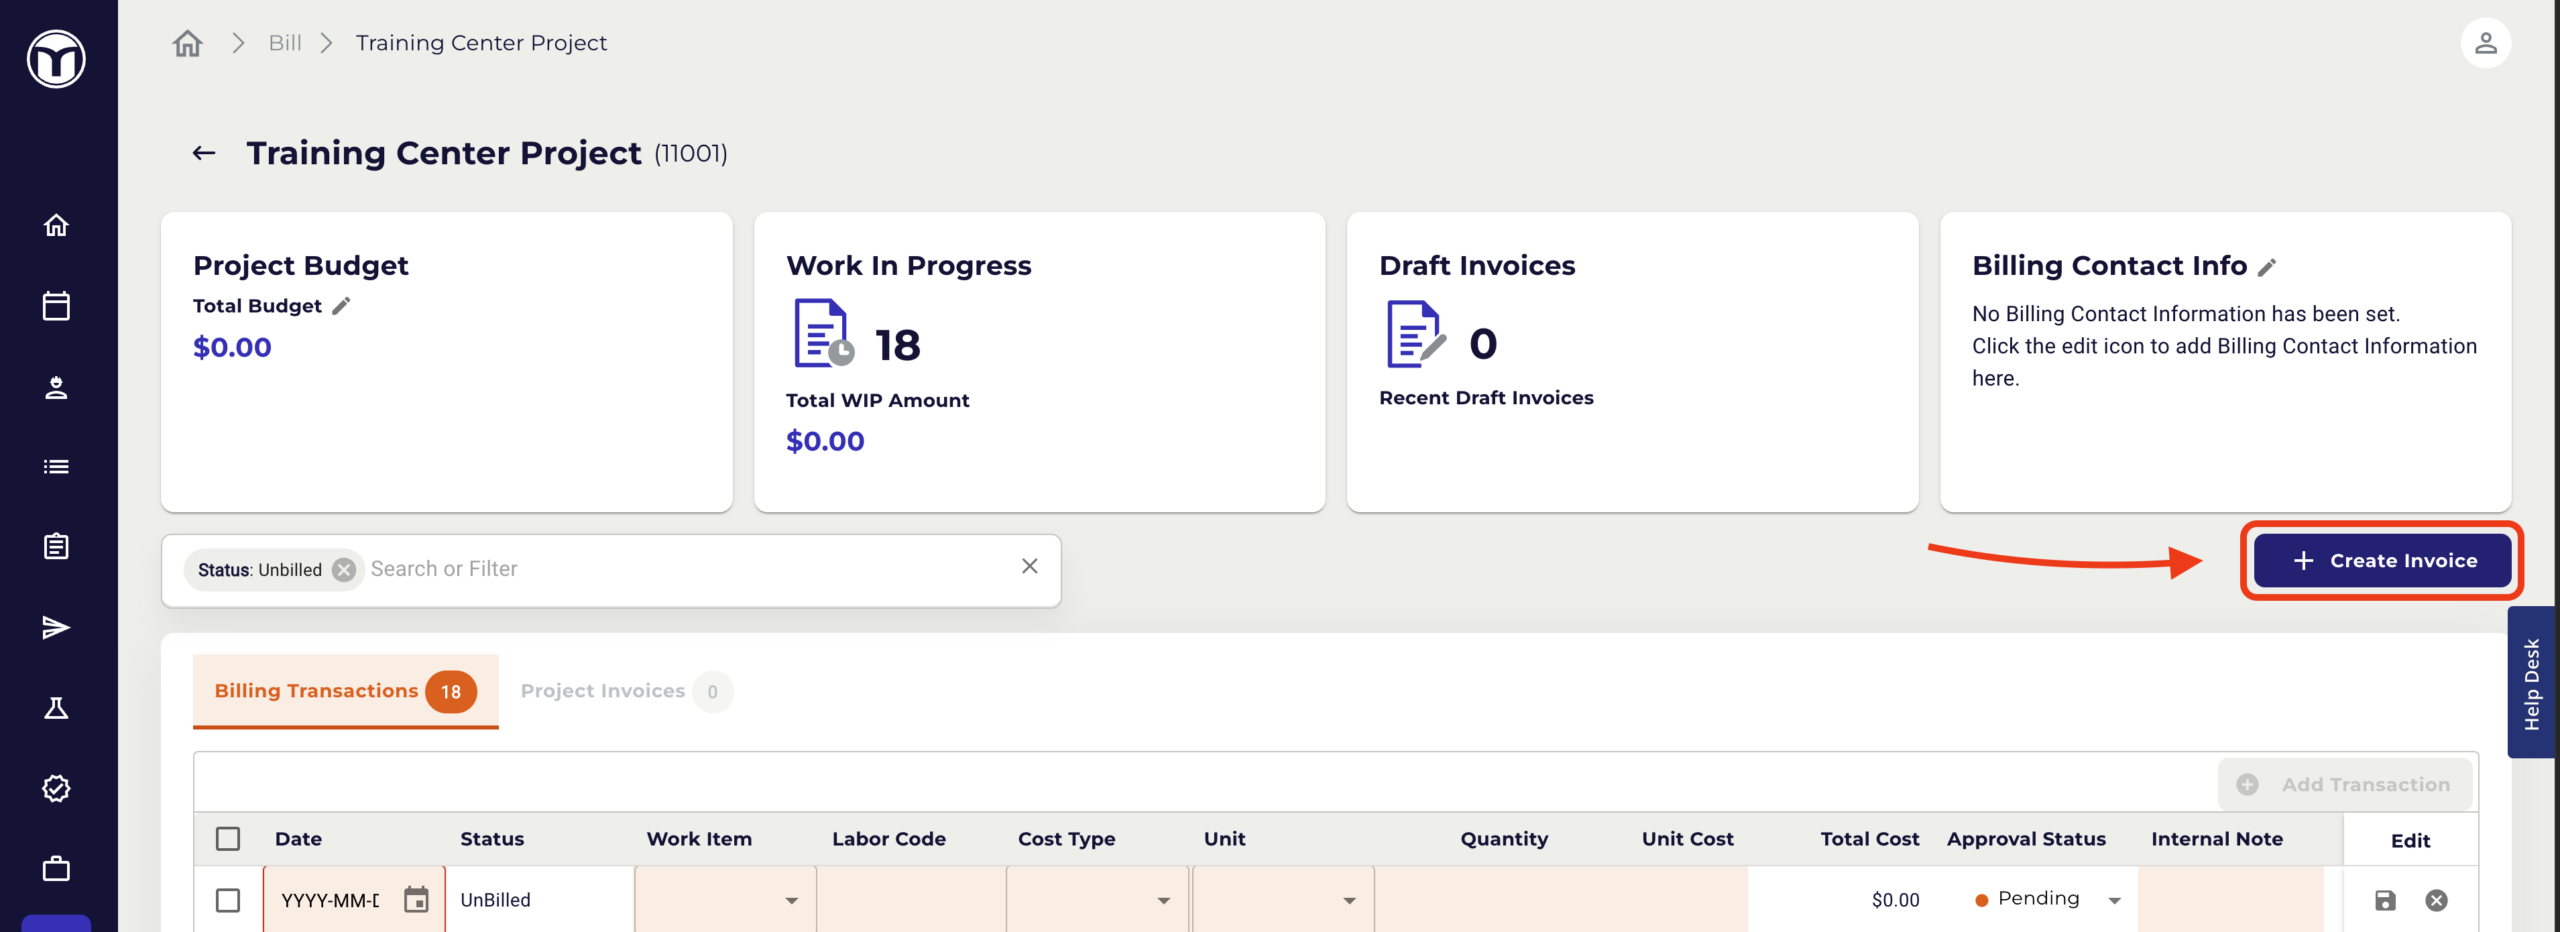Edit Total Budget with the pencil icon

pyautogui.click(x=341, y=306)
